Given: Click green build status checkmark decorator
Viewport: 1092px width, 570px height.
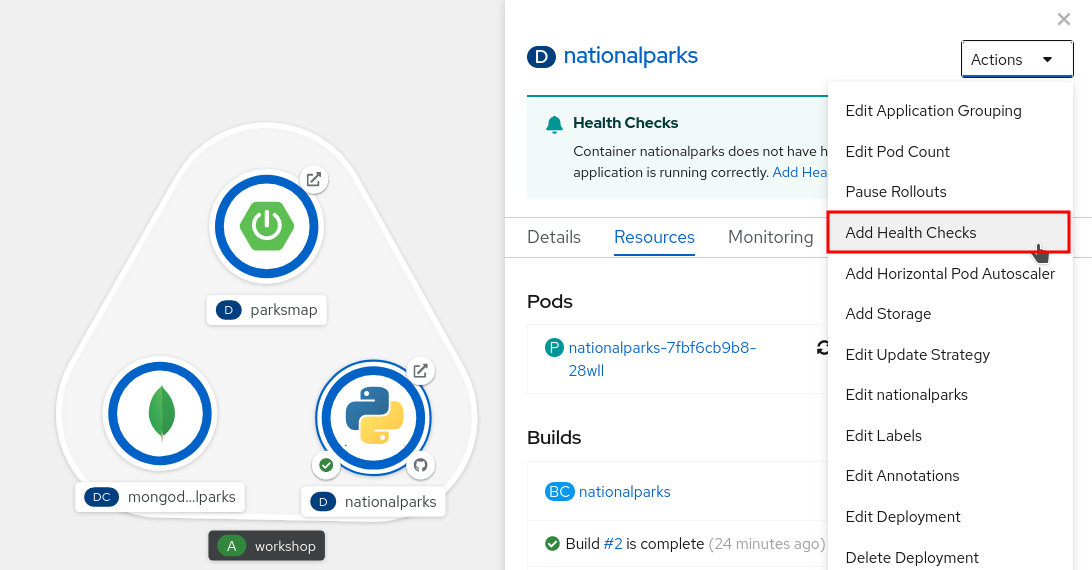Looking at the screenshot, I should point(325,465).
